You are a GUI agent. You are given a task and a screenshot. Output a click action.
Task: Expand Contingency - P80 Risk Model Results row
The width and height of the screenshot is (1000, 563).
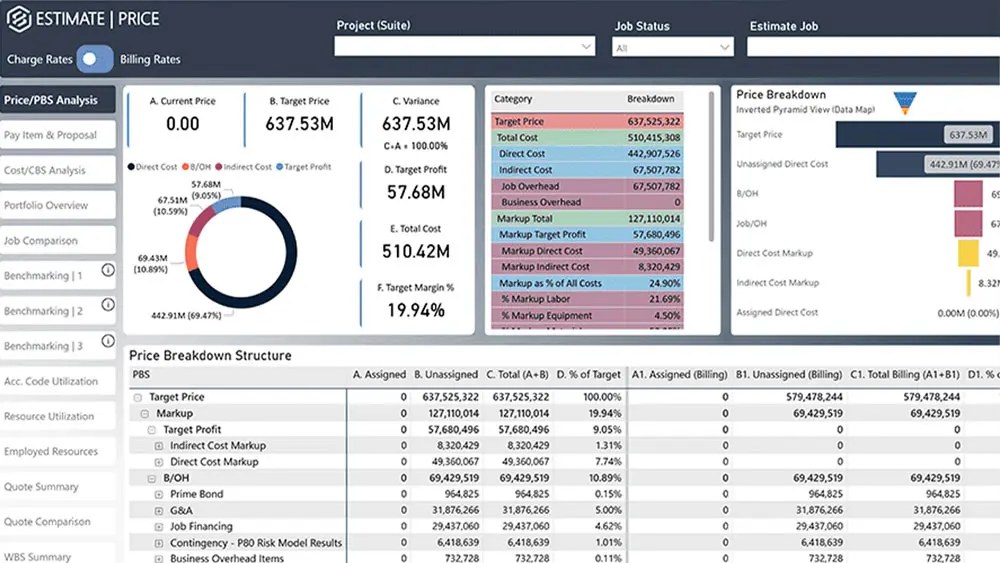(x=159, y=543)
